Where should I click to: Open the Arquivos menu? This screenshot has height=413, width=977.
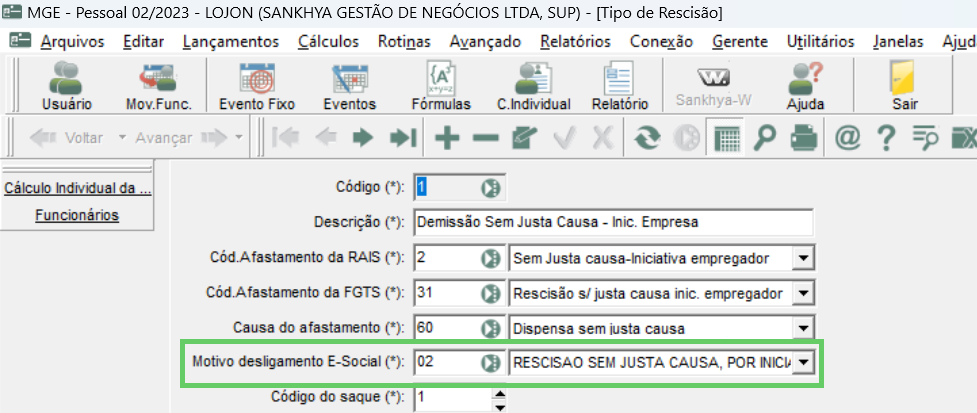(x=72, y=42)
